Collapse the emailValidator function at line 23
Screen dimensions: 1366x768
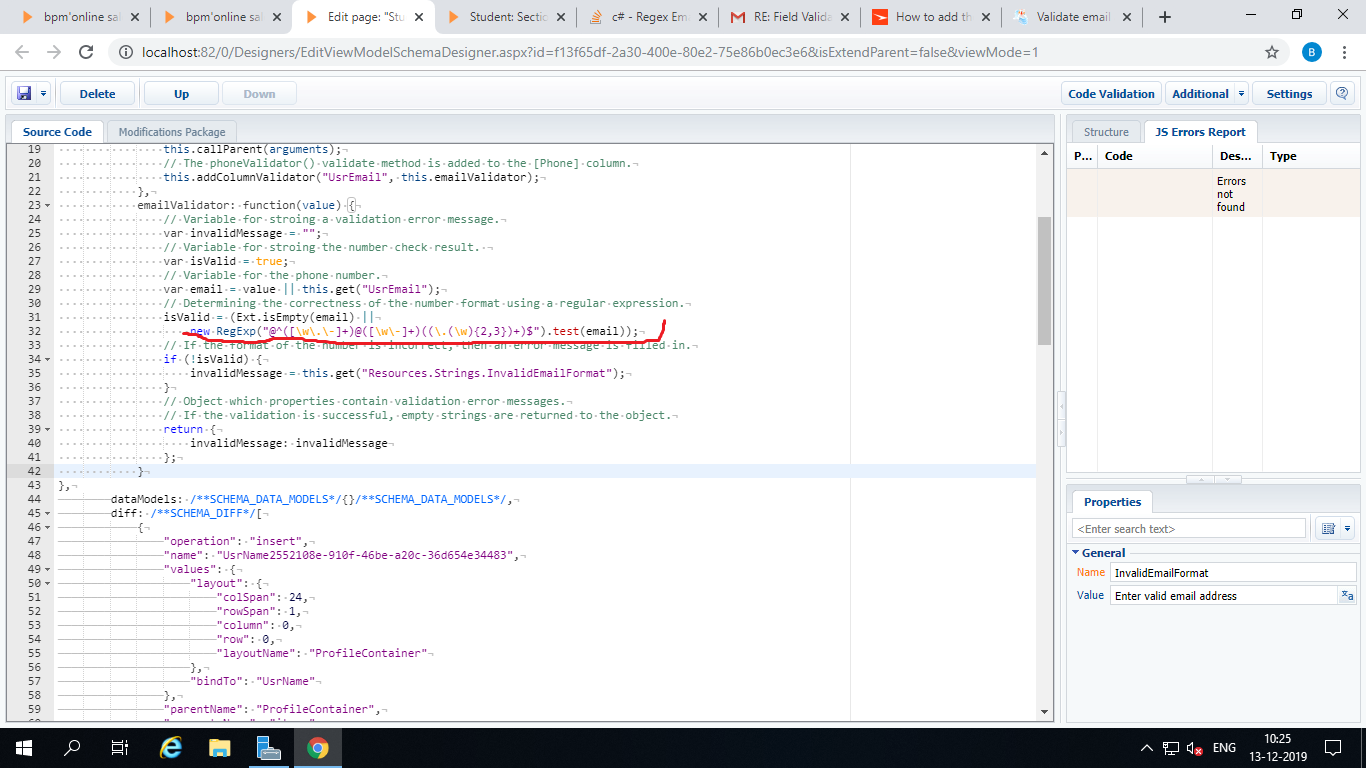48,205
